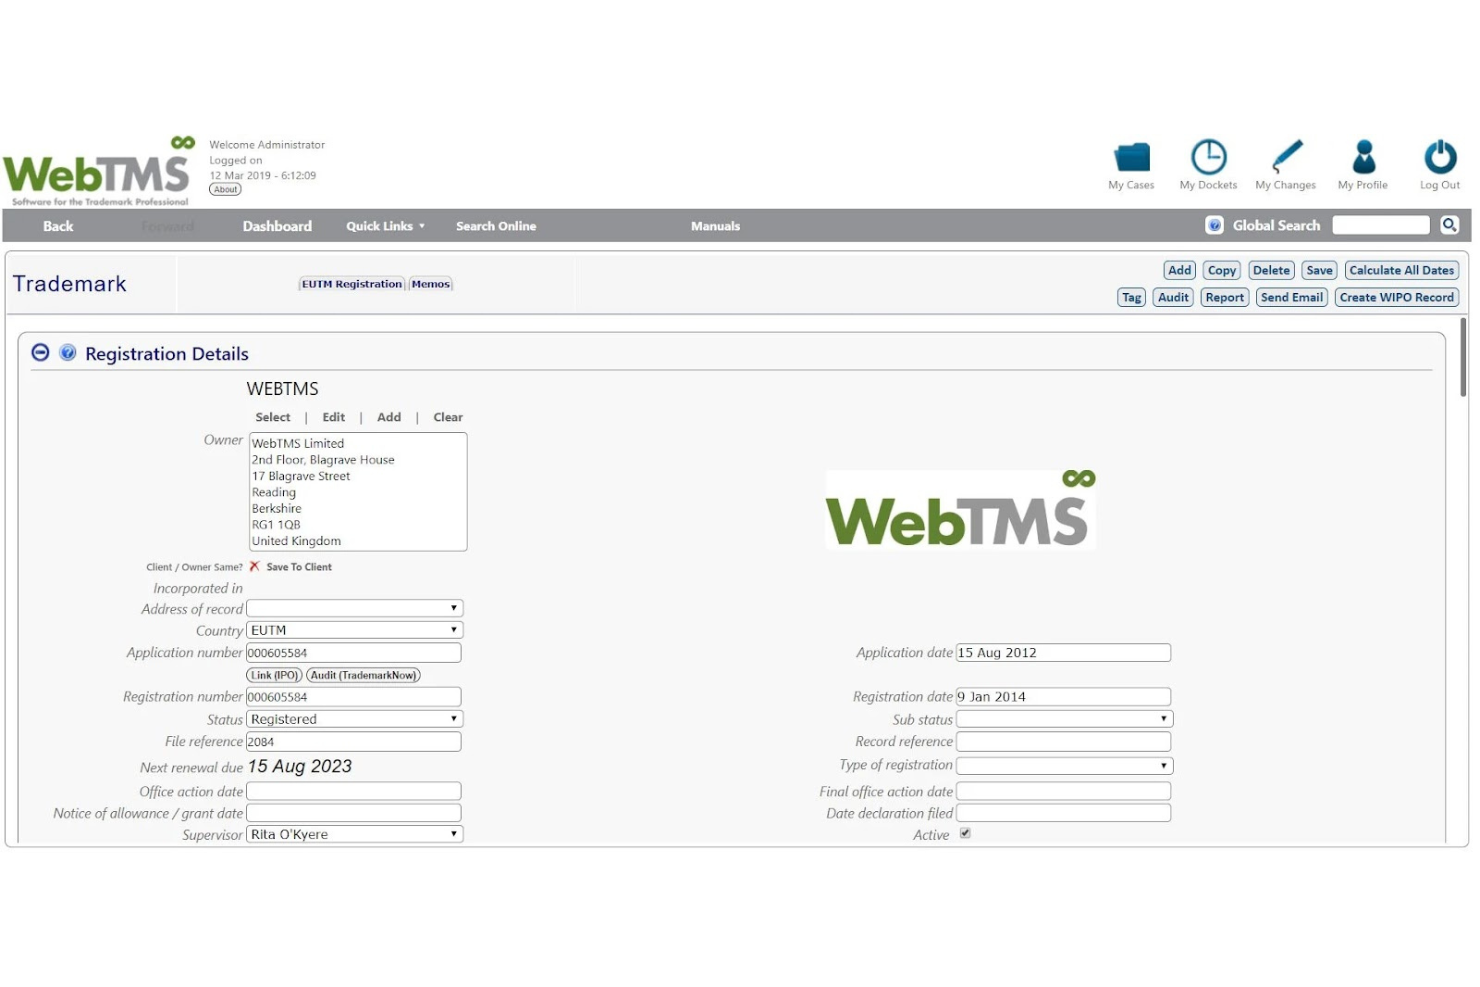This screenshot has height=987, width=1480.
Task: Click the Owner address text box
Action: [357, 492]
